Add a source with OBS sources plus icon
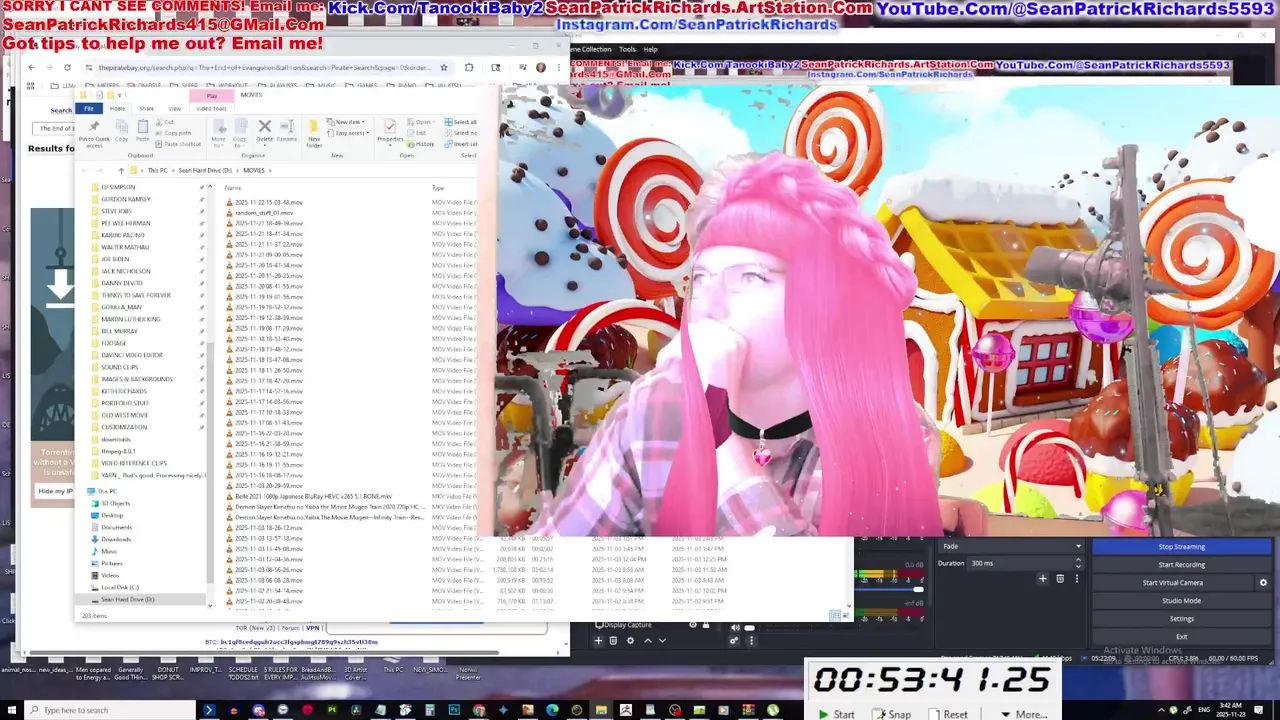Image resolution: width=1280 pixels, height=720 pixels. click(598, 640)
